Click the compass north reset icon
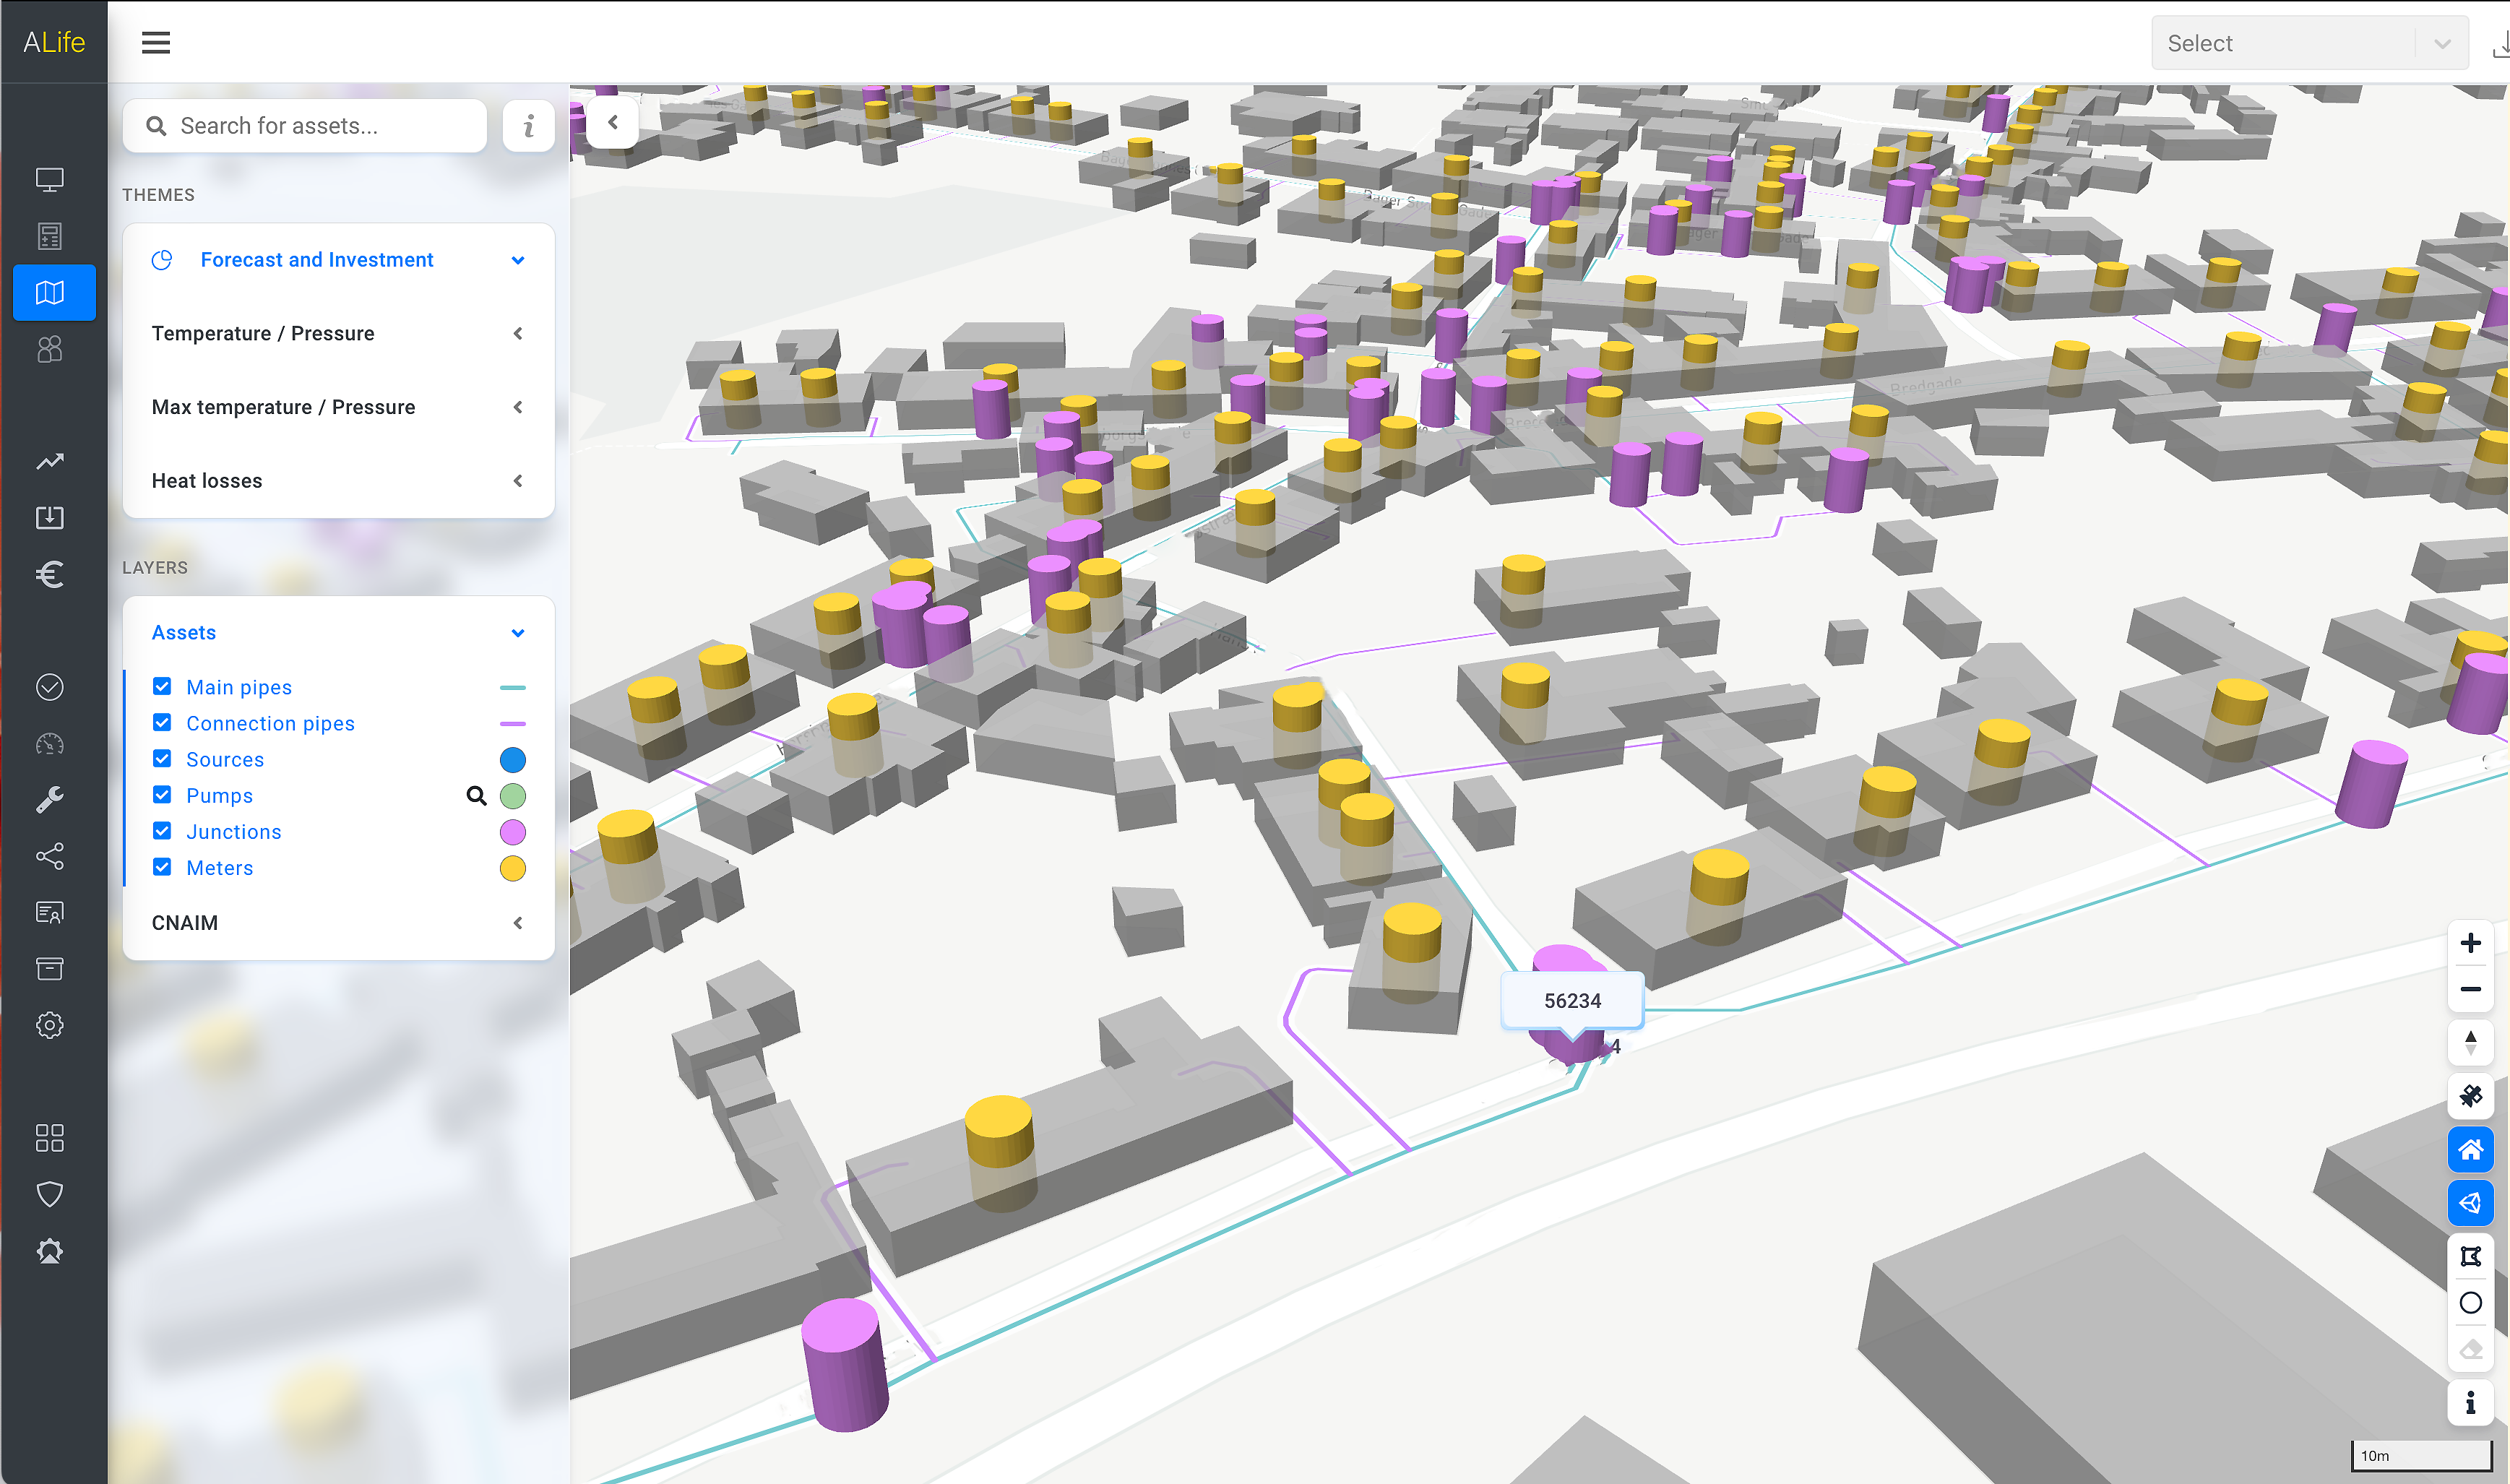The width and height of the screenshot is (2510, 1484). tap(2469, 1042)
